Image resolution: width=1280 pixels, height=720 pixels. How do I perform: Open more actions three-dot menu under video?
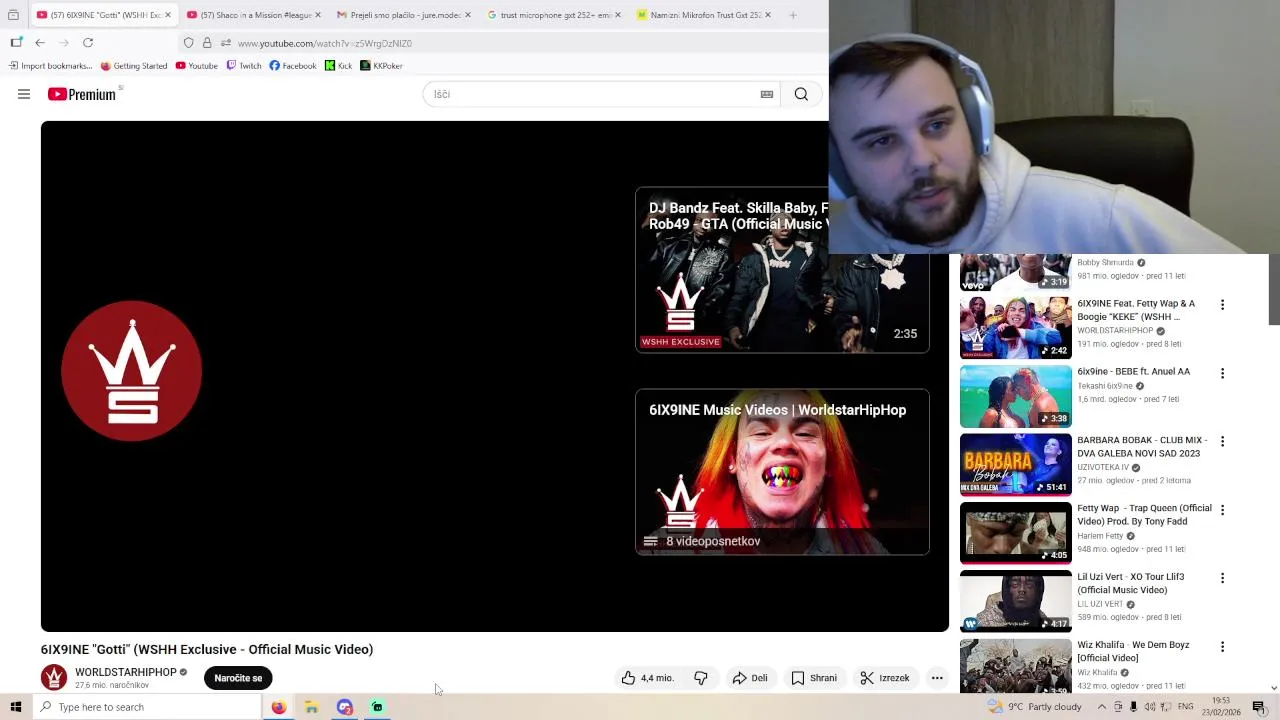point(937,678)
